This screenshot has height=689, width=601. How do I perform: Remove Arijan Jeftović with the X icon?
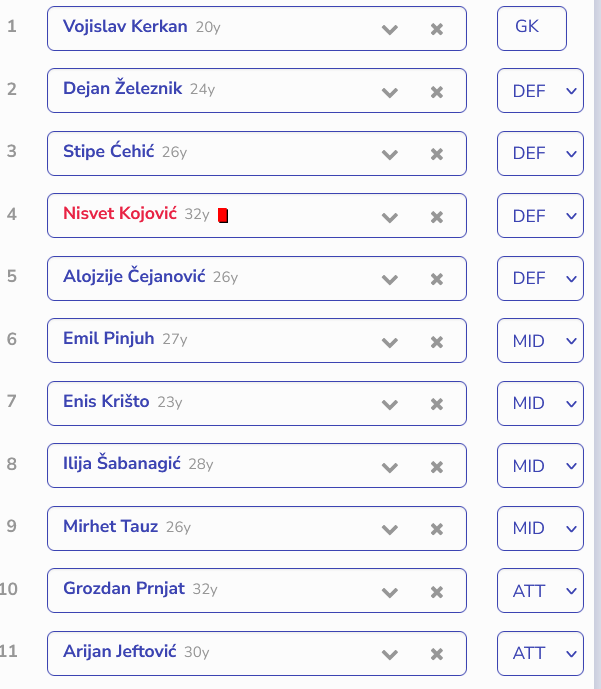click(437, 654)
